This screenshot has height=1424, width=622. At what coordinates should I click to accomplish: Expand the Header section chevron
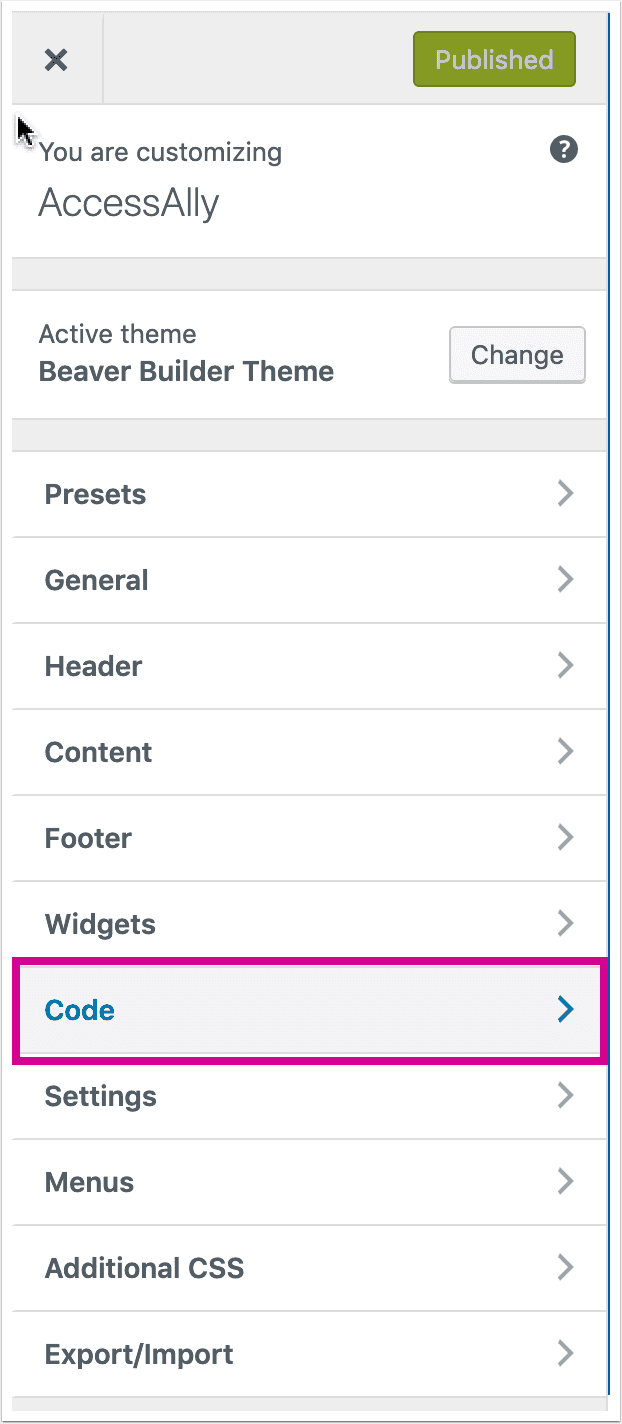(x=565, y=666)
